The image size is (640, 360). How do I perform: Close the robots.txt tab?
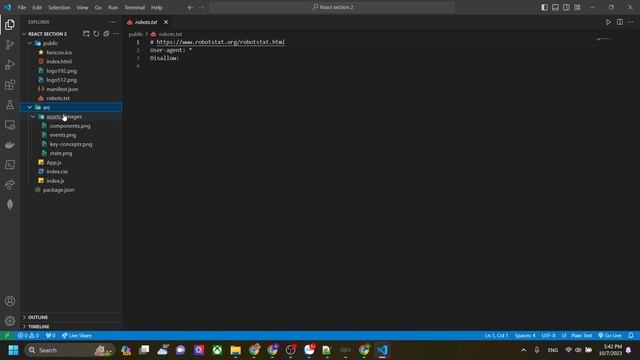pyautogui.click(x=166, y=22)
